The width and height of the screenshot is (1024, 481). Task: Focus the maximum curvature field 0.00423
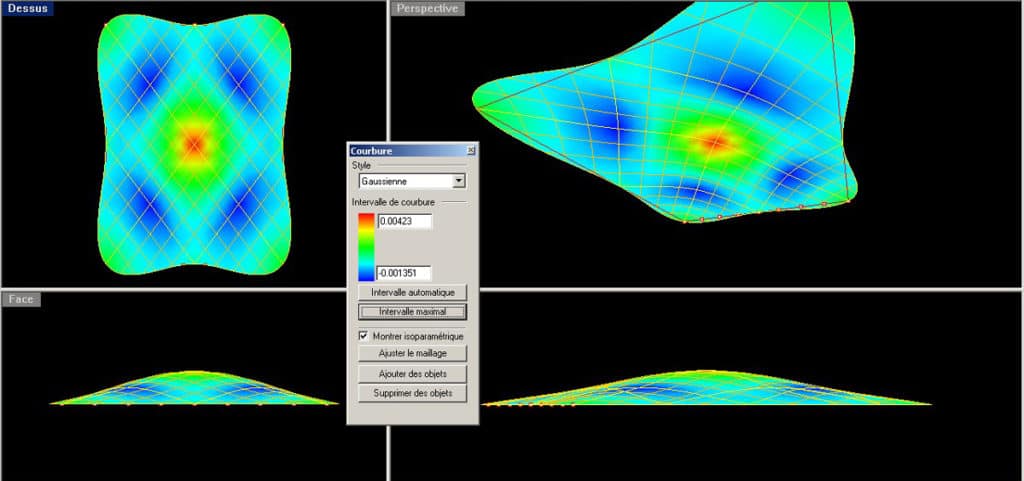click(404, 221)
